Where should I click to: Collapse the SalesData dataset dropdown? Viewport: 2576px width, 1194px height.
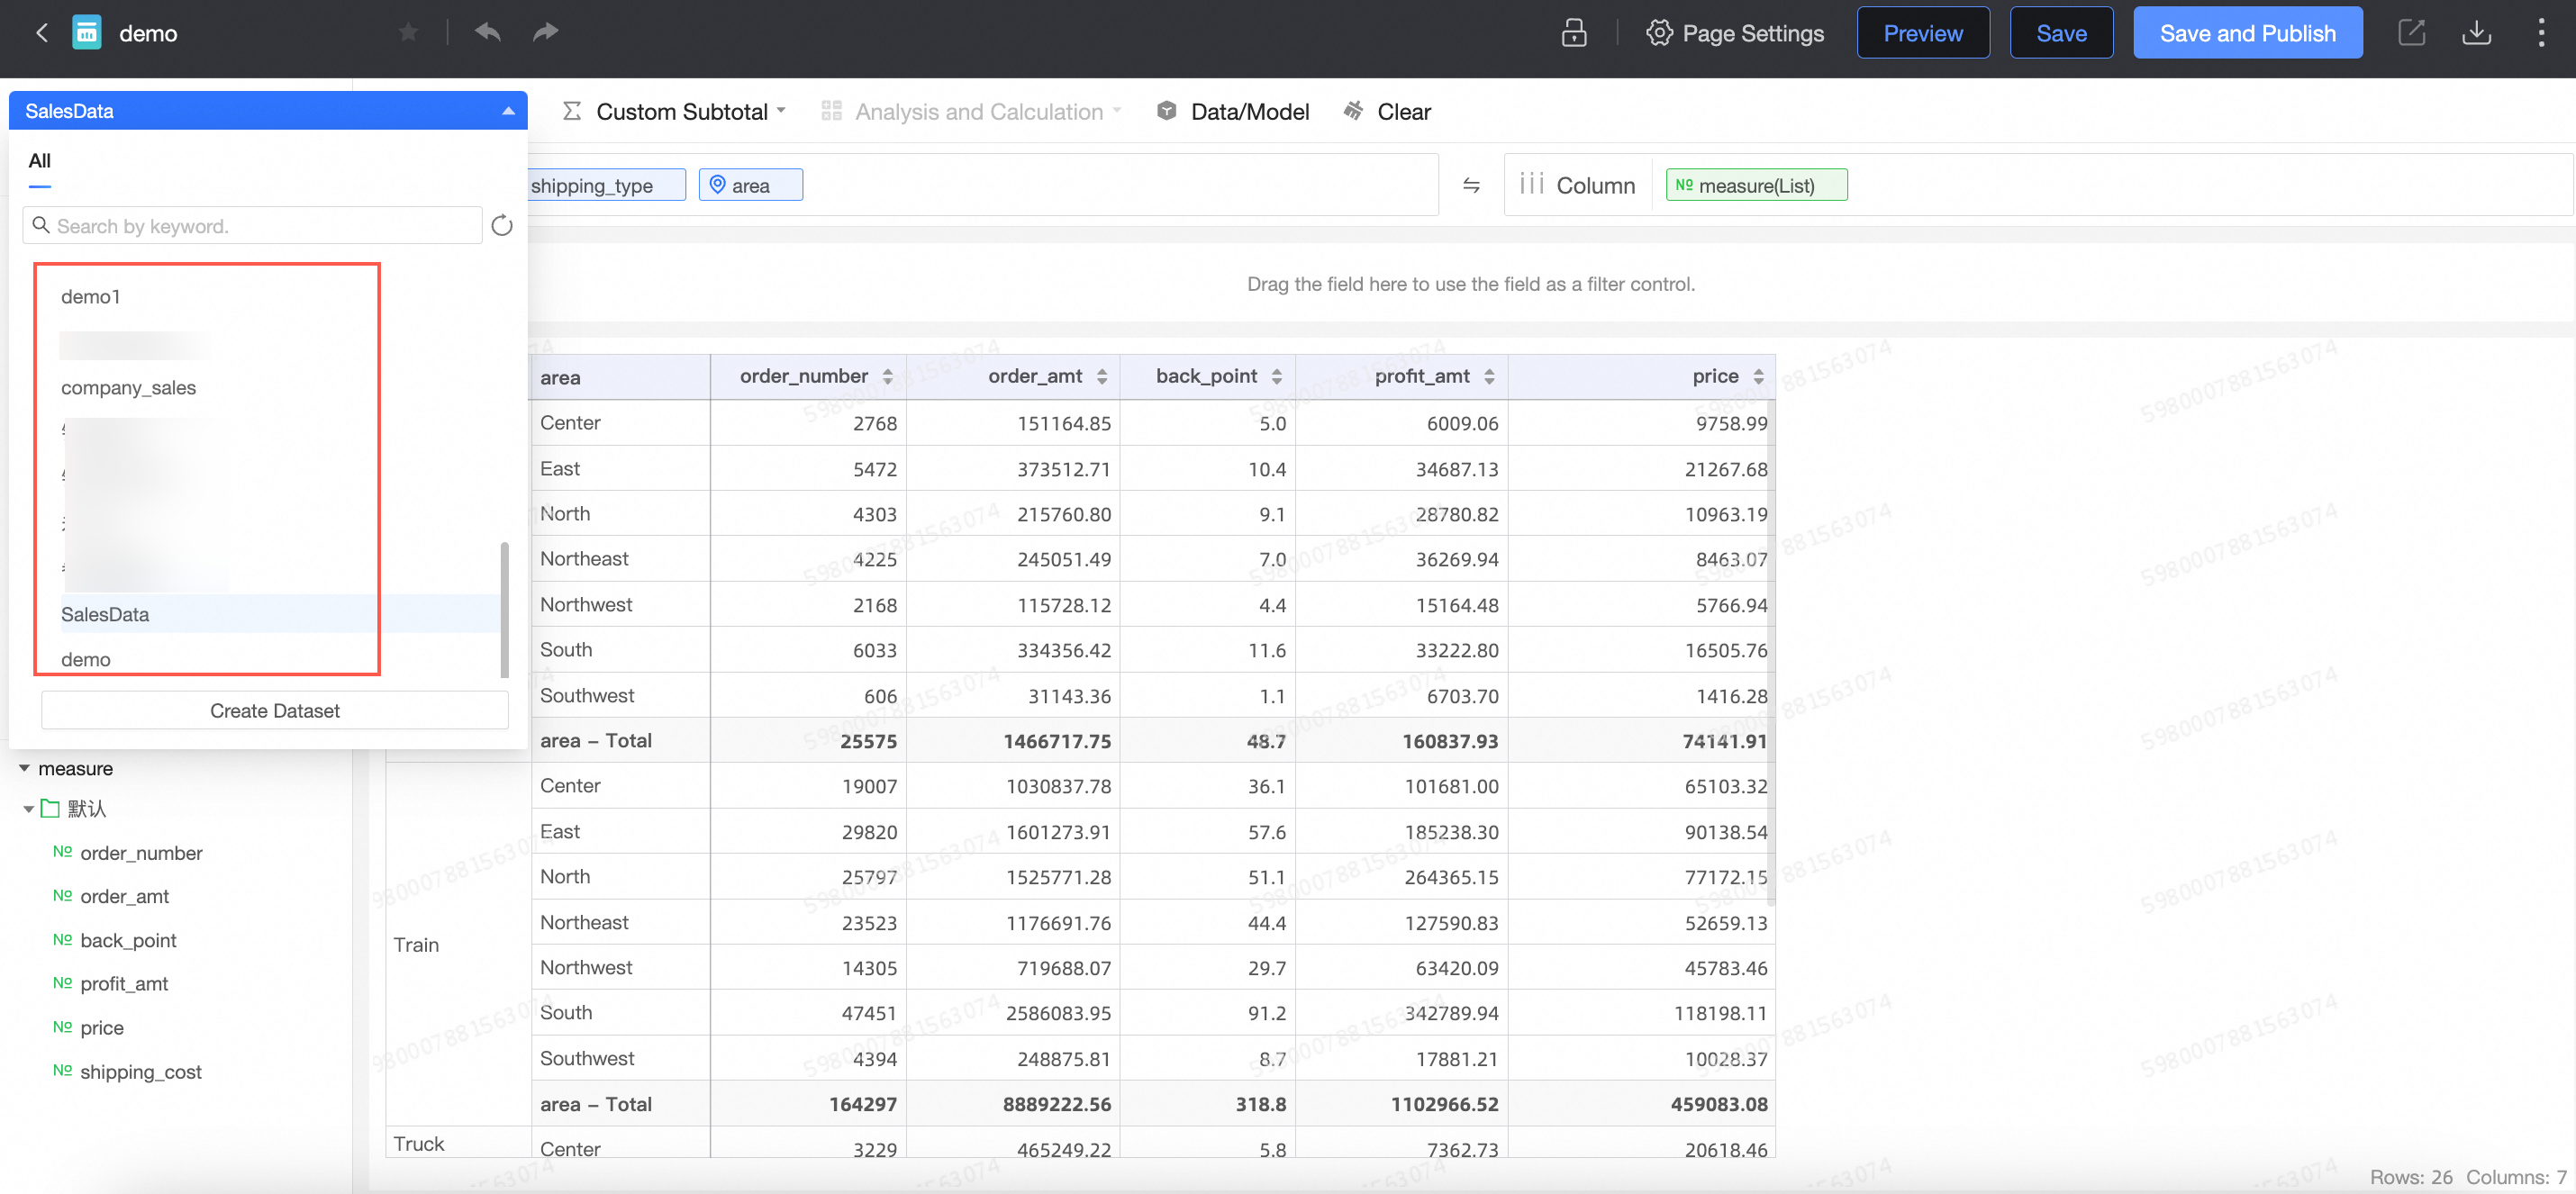tap(508, 111)
